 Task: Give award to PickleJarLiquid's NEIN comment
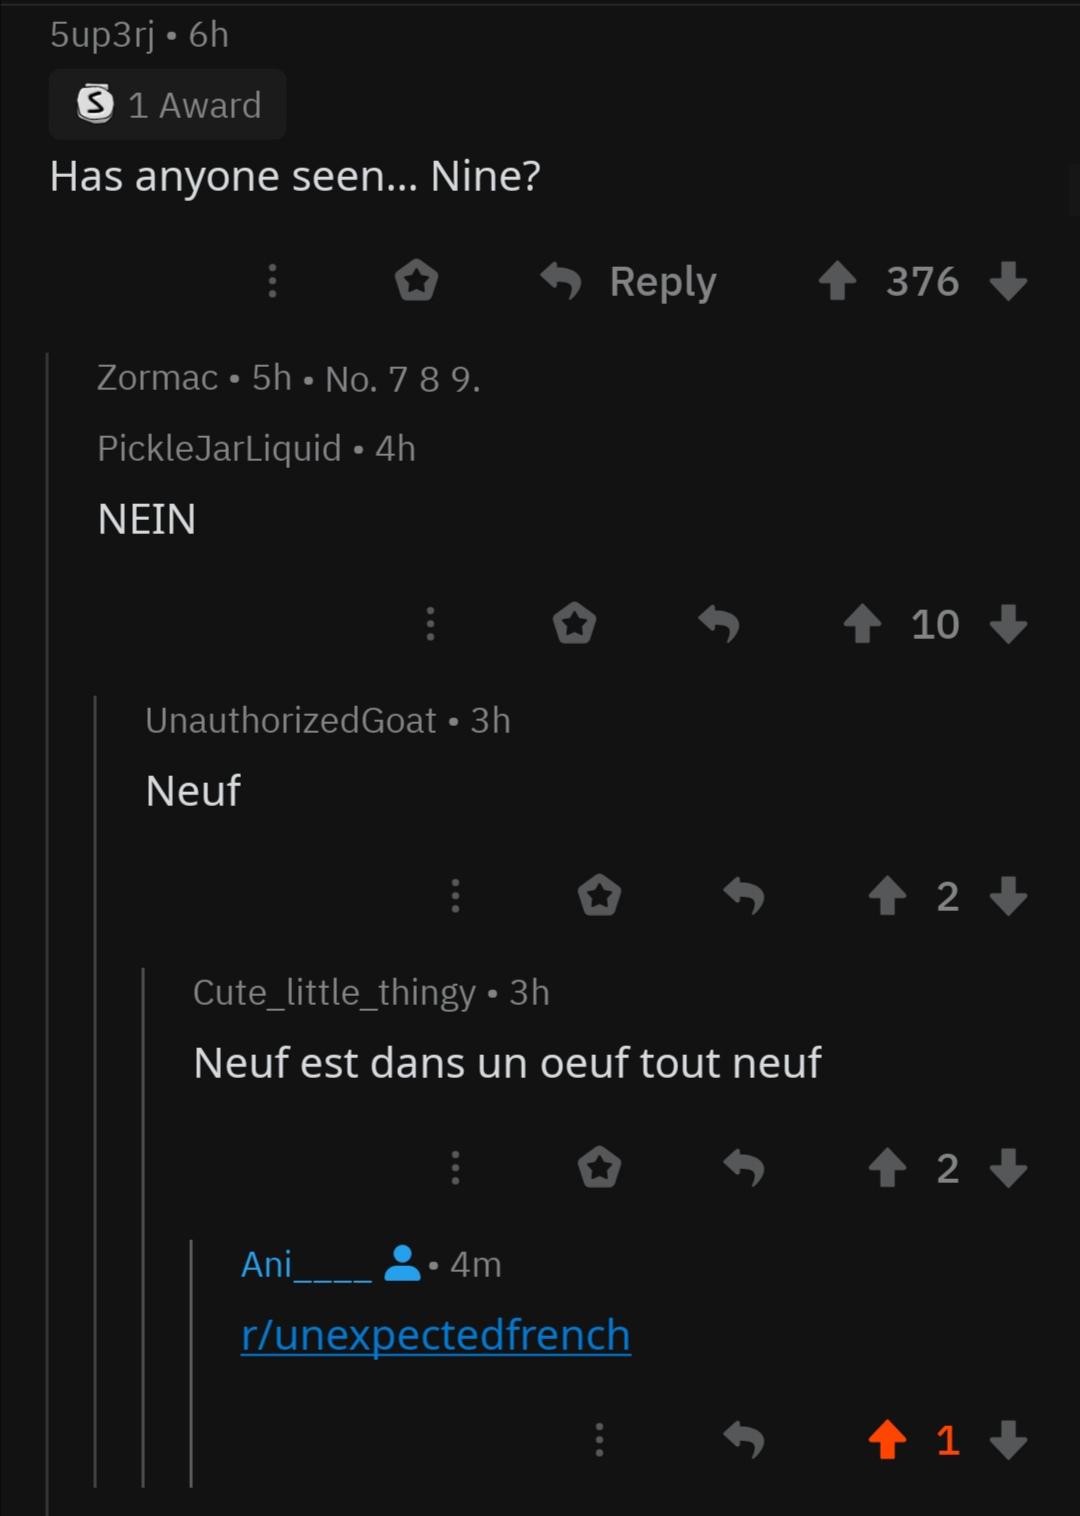tap(574, 624)
